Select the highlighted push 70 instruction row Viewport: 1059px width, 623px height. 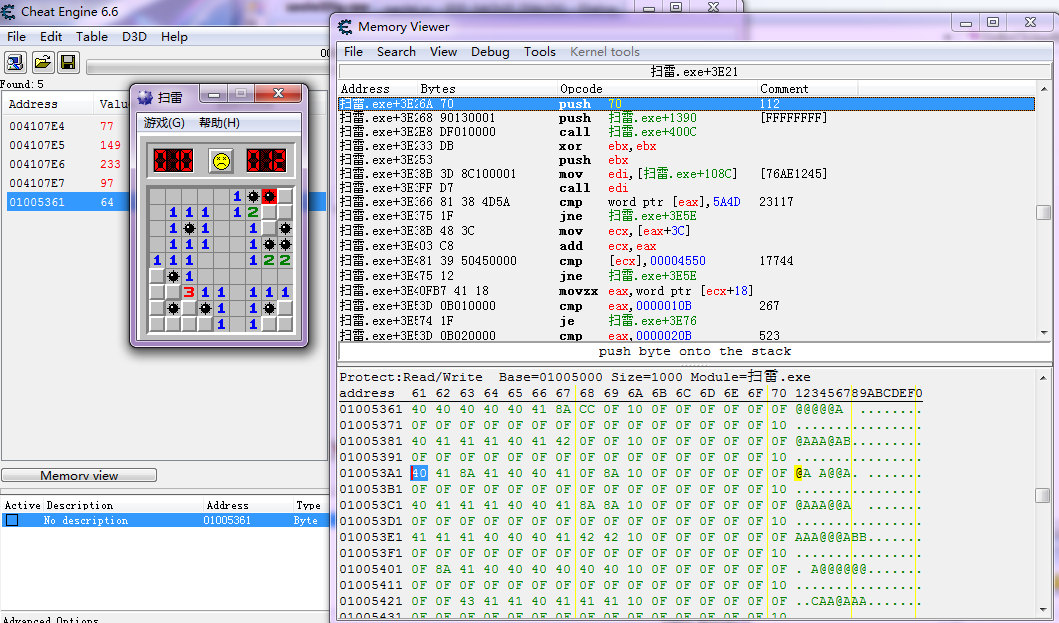(x=686, y=103)
